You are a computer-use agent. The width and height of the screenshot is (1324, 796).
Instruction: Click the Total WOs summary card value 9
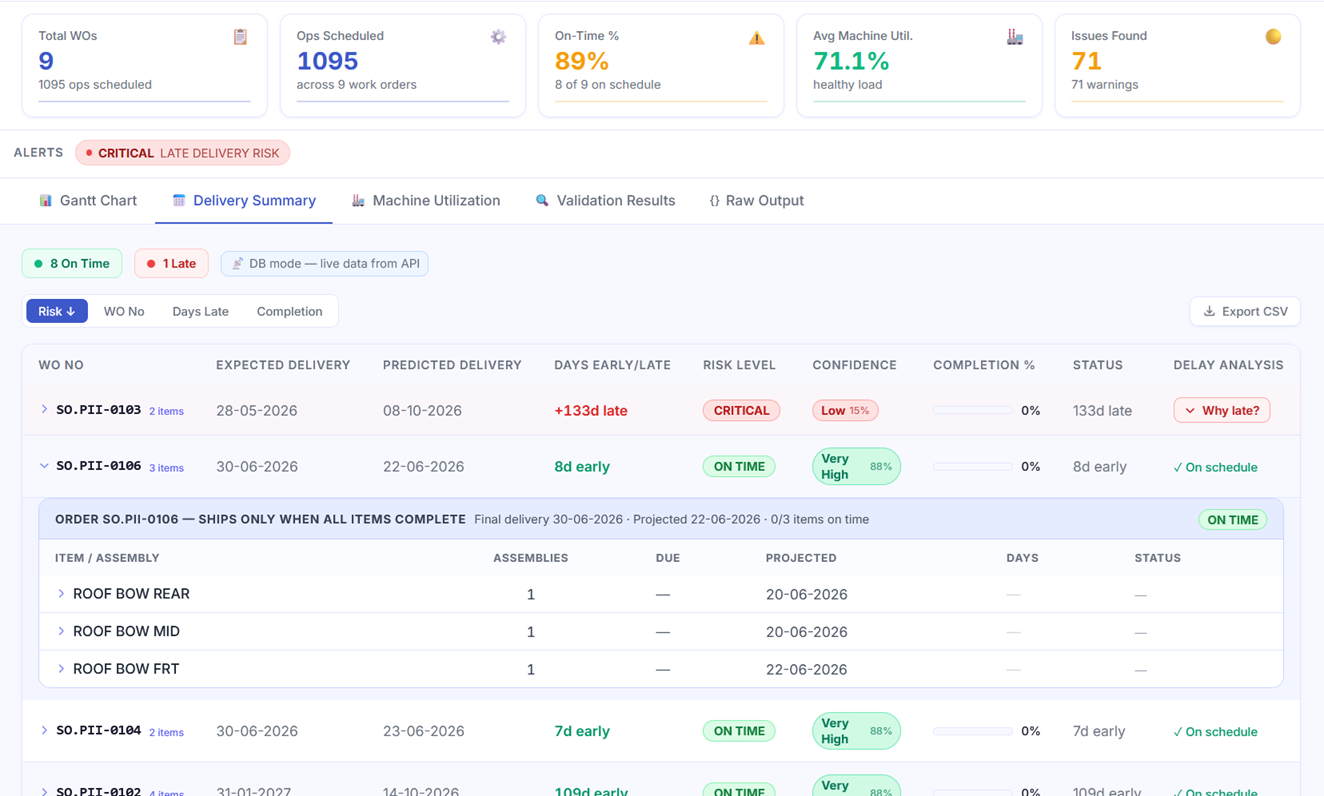[x=46, y=61]
